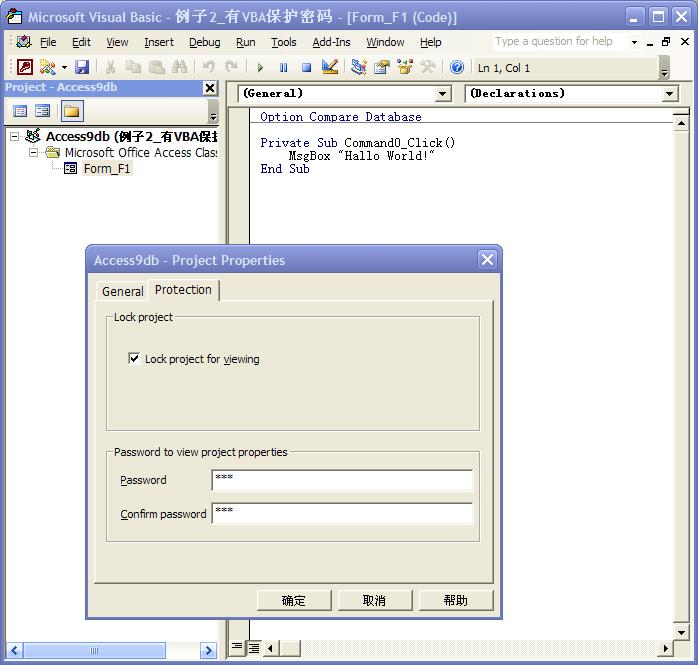Viewport: 698px width, 665px height.
Task: Open toolbar options overflow arrow
Action: click(664, 68)
